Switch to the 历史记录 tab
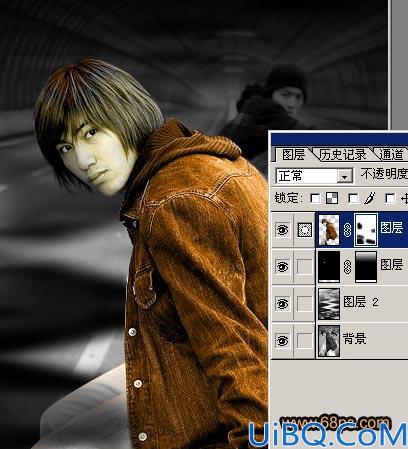The height and width of the screenshot is (449, 408). click(x=343, y=155)
